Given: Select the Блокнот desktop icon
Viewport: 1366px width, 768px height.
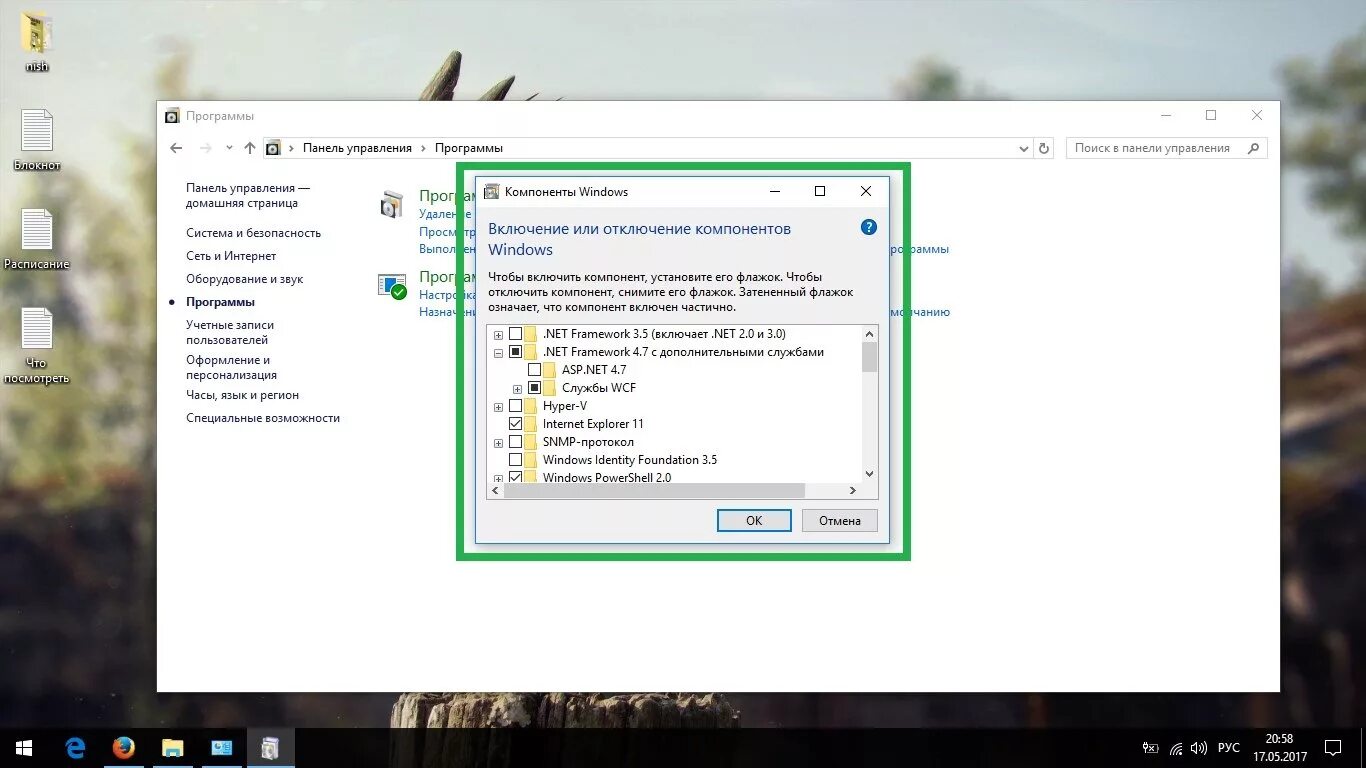Looking at the screenshot, I should (x=37, y=140).
